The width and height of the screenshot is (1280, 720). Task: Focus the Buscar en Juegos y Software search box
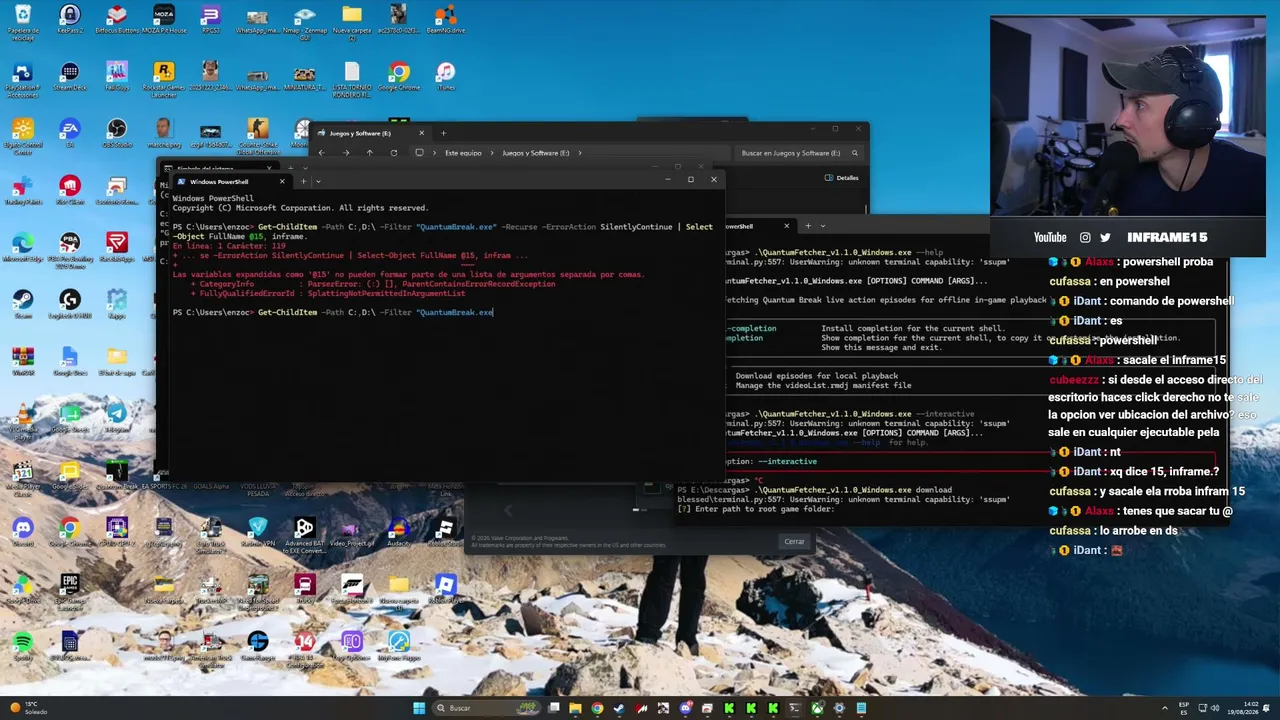[x=799, y=153]
